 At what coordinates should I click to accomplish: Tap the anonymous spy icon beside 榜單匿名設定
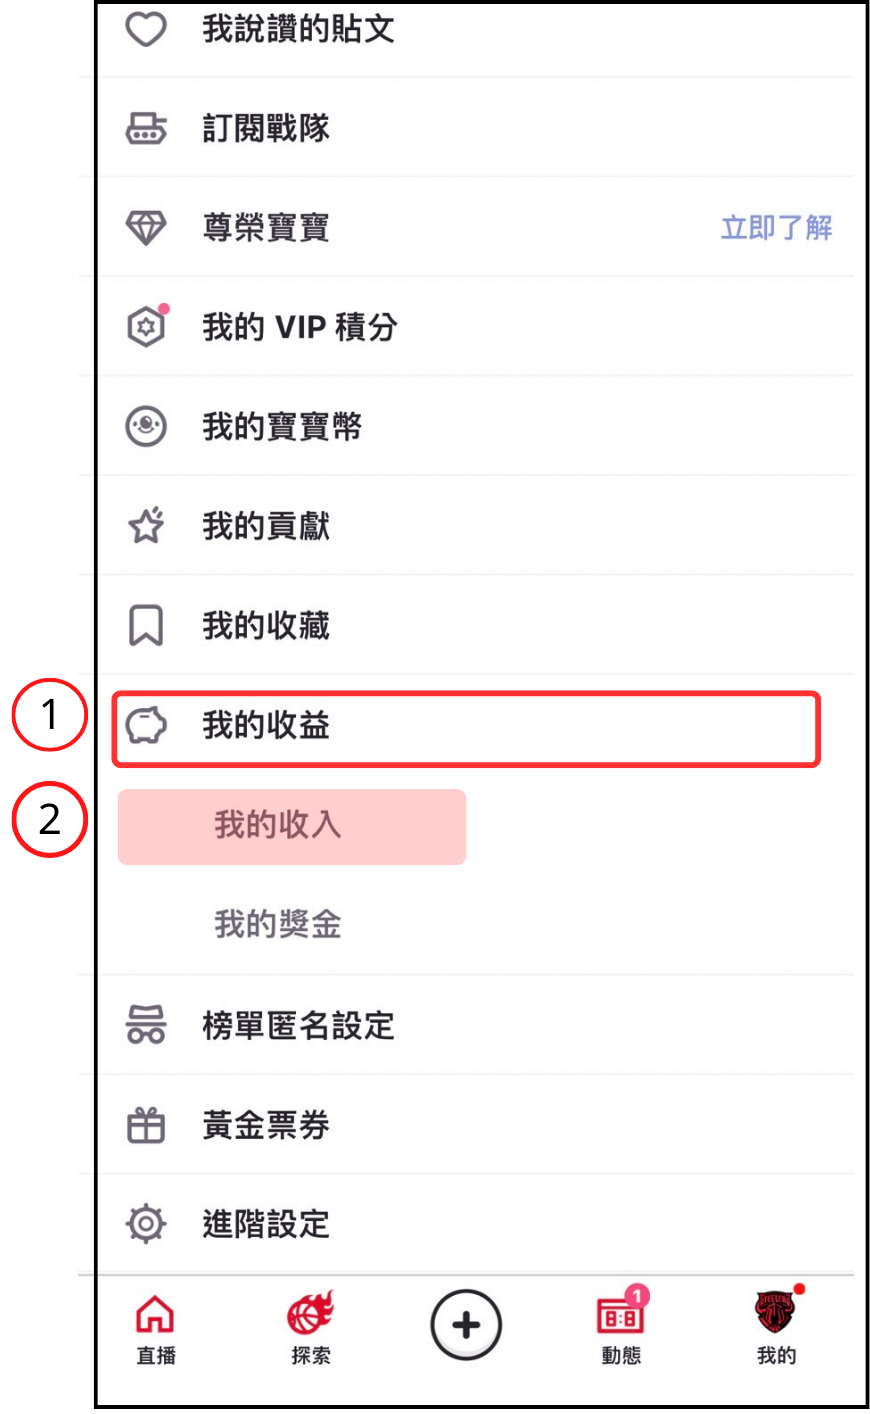(146, 1025)
